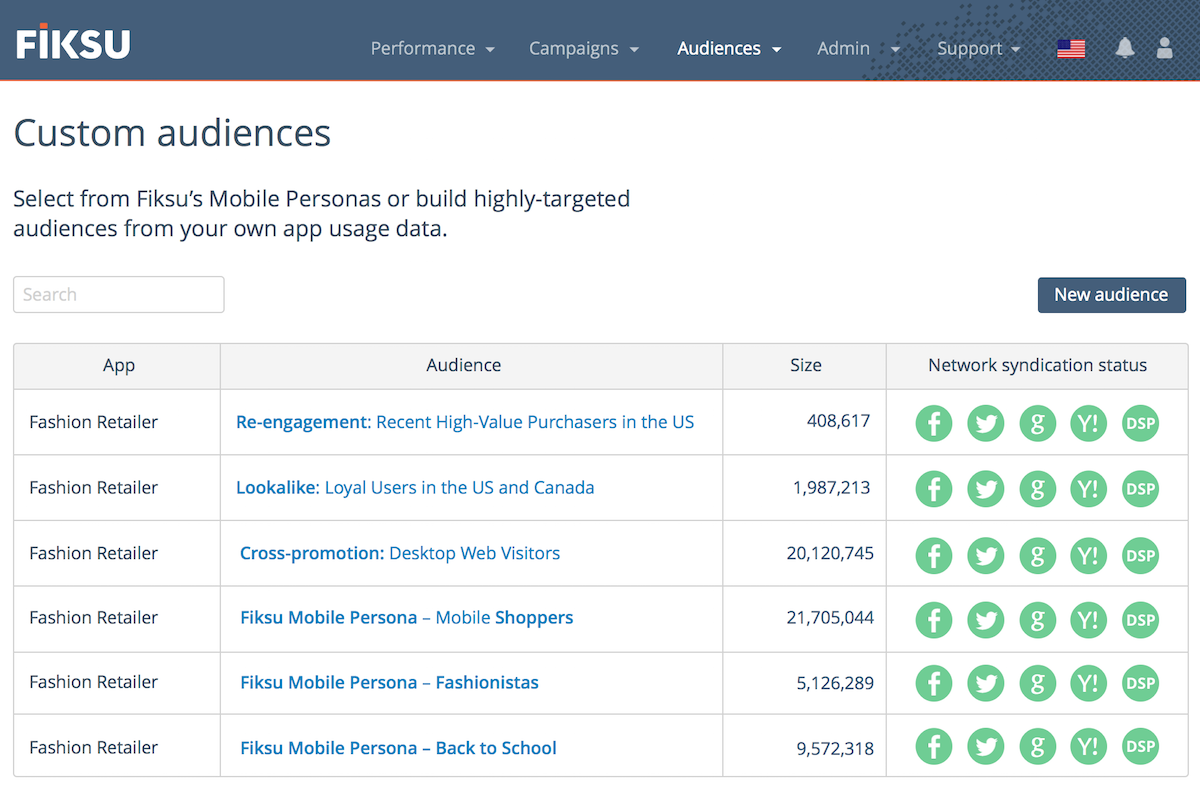Click the Size column header

[x=805, y=366]
